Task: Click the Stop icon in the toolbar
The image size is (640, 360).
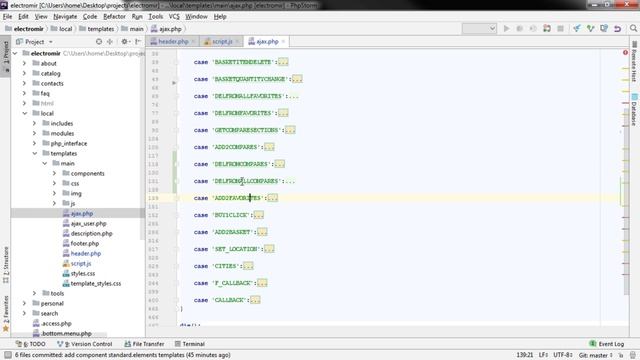Action: point(560,29)
